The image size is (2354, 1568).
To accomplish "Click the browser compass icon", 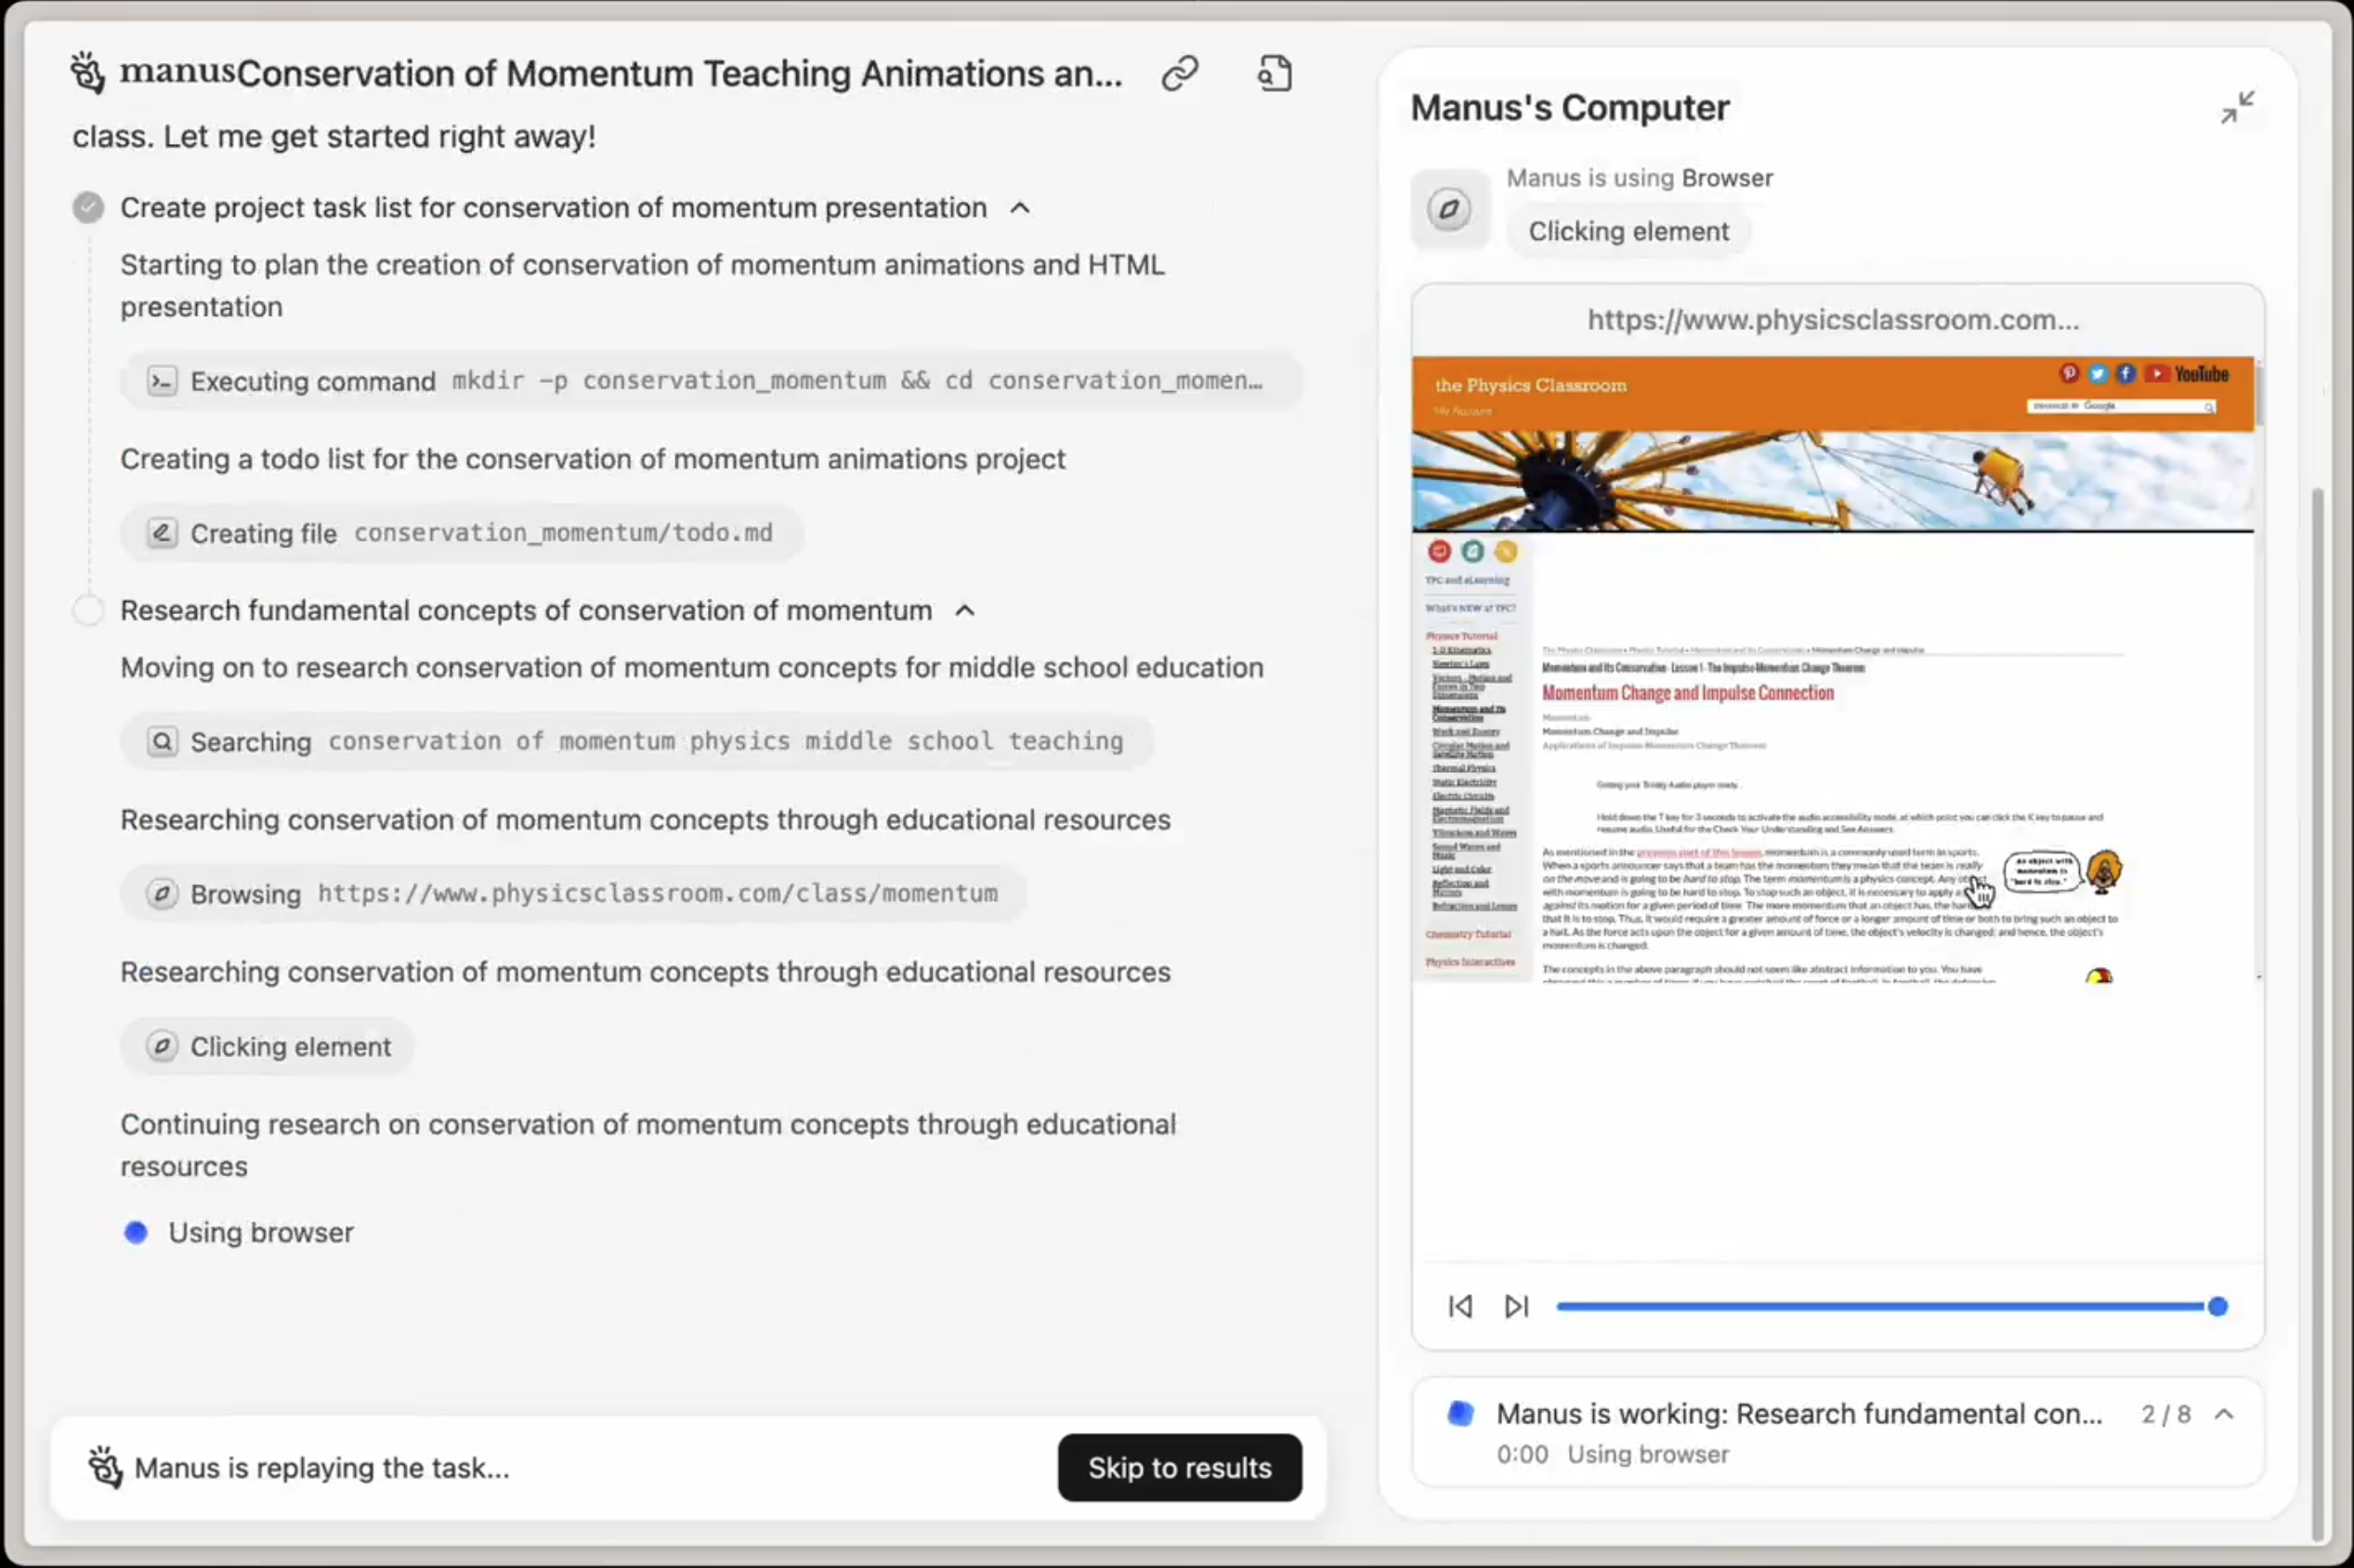I will click(1449, 209).
